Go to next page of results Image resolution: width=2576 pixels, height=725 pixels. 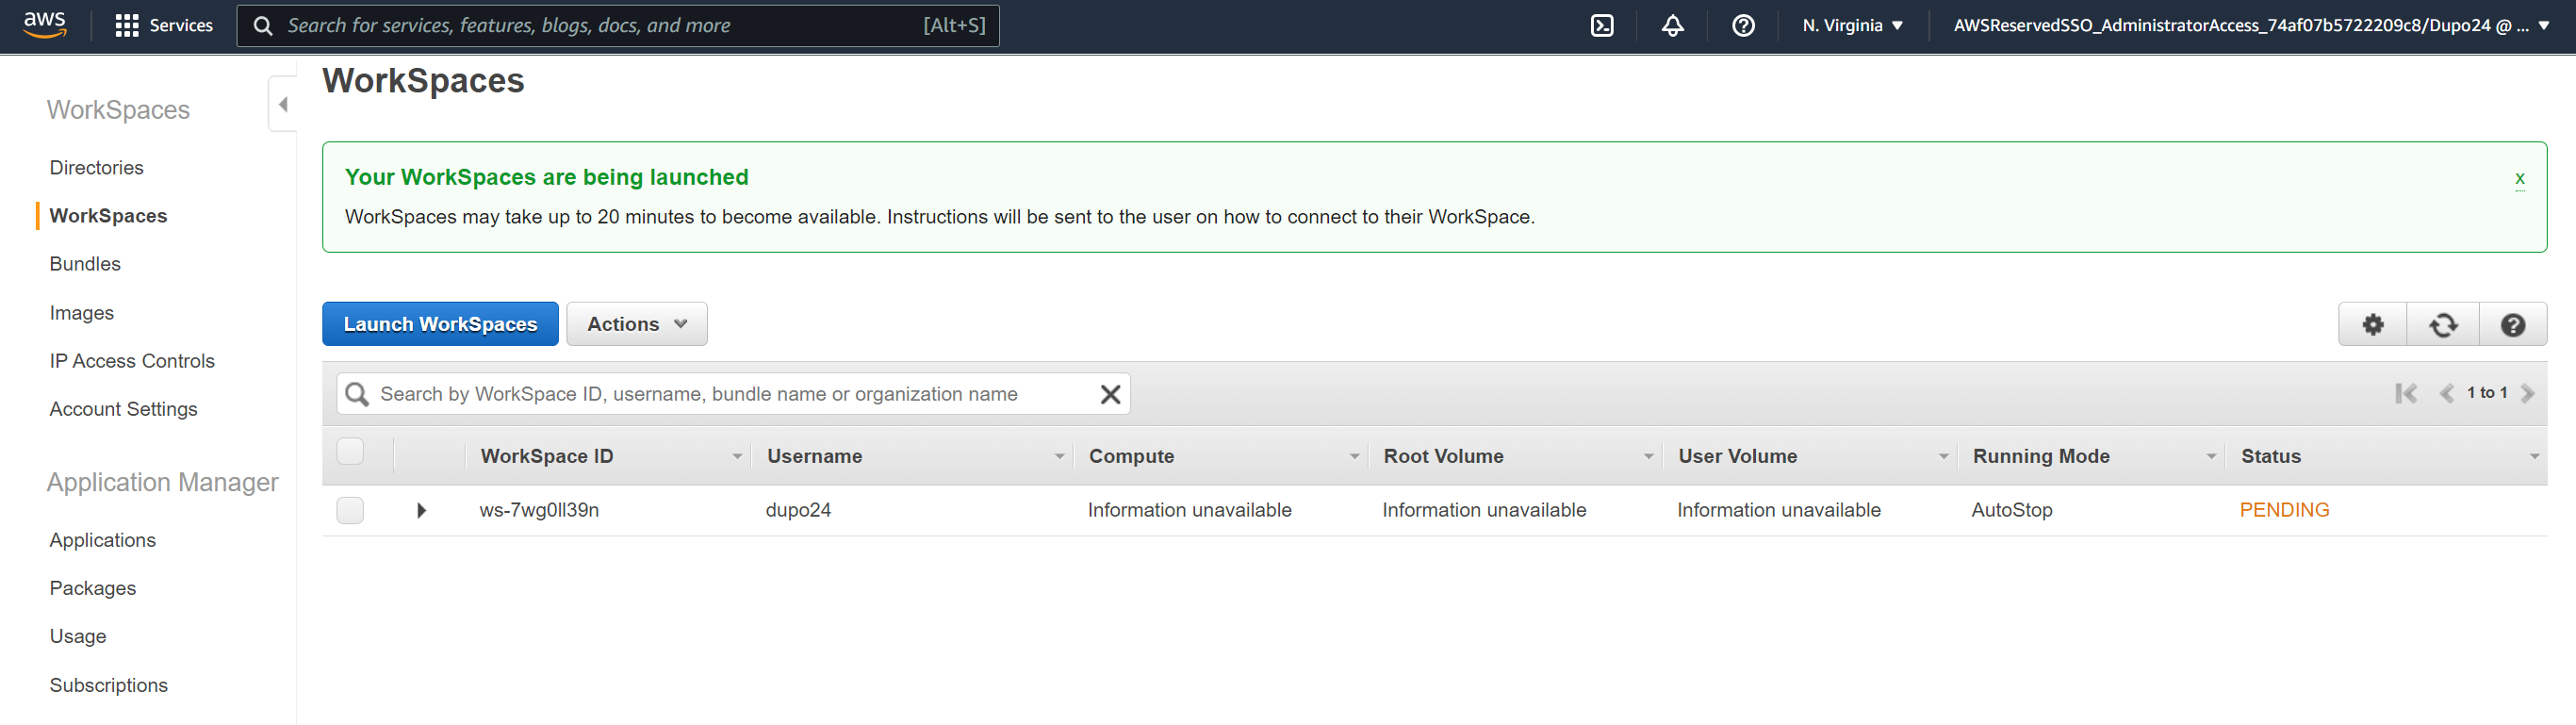[2527, 394]
